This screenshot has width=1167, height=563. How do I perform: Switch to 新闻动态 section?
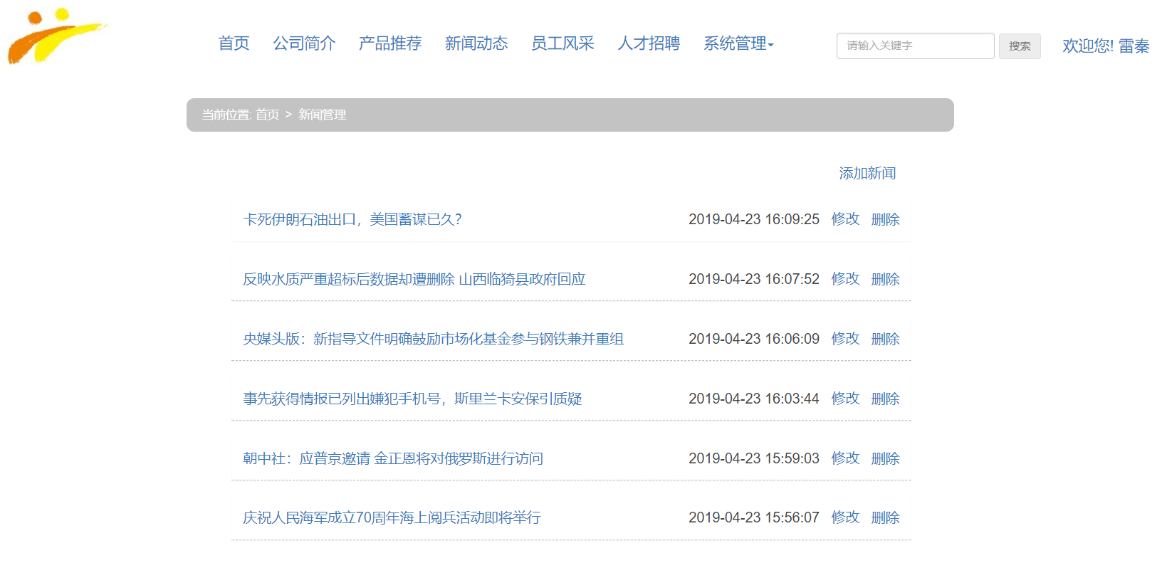click(476, 44)
